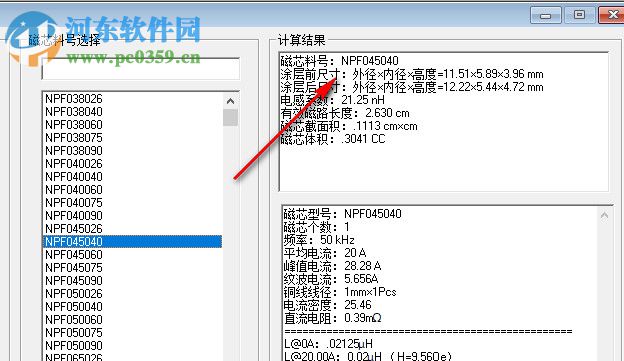
Task: Minimize the window
Action: (x=546, y=16)
